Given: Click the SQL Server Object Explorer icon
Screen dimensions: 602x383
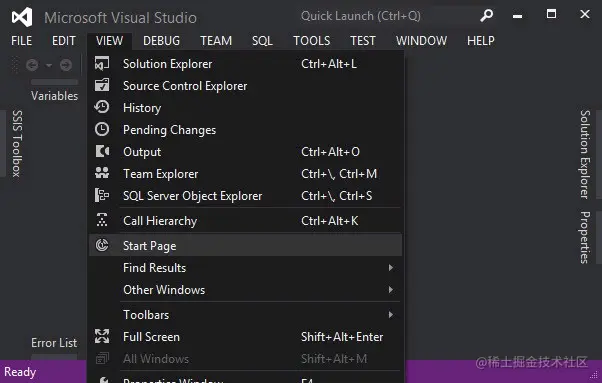Looking at the screenshot, I should pyautogui.click(x=102, y=195).
